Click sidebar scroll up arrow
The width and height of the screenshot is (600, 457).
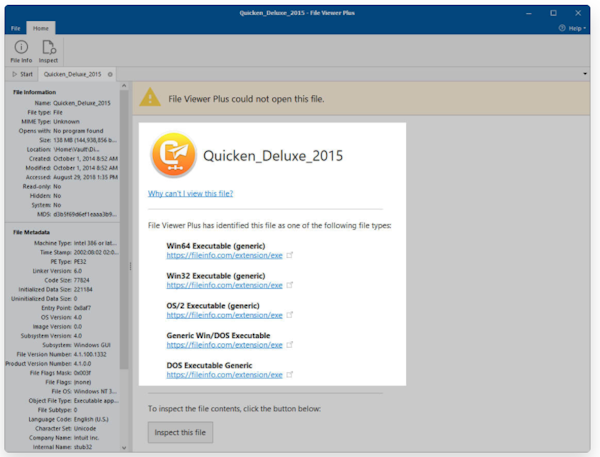coord(124,86)
